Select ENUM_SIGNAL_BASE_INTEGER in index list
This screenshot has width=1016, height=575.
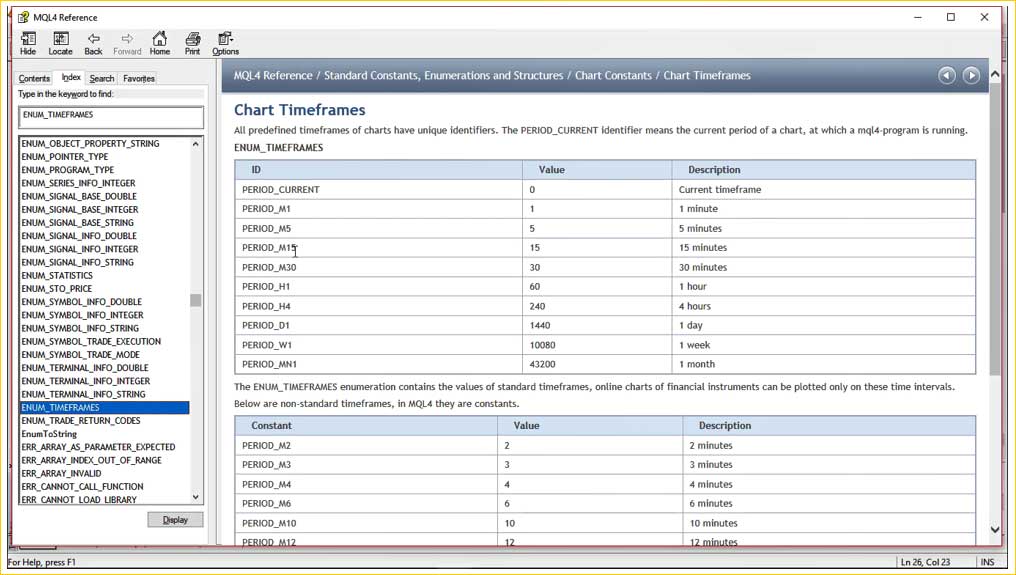pos(80,209)
